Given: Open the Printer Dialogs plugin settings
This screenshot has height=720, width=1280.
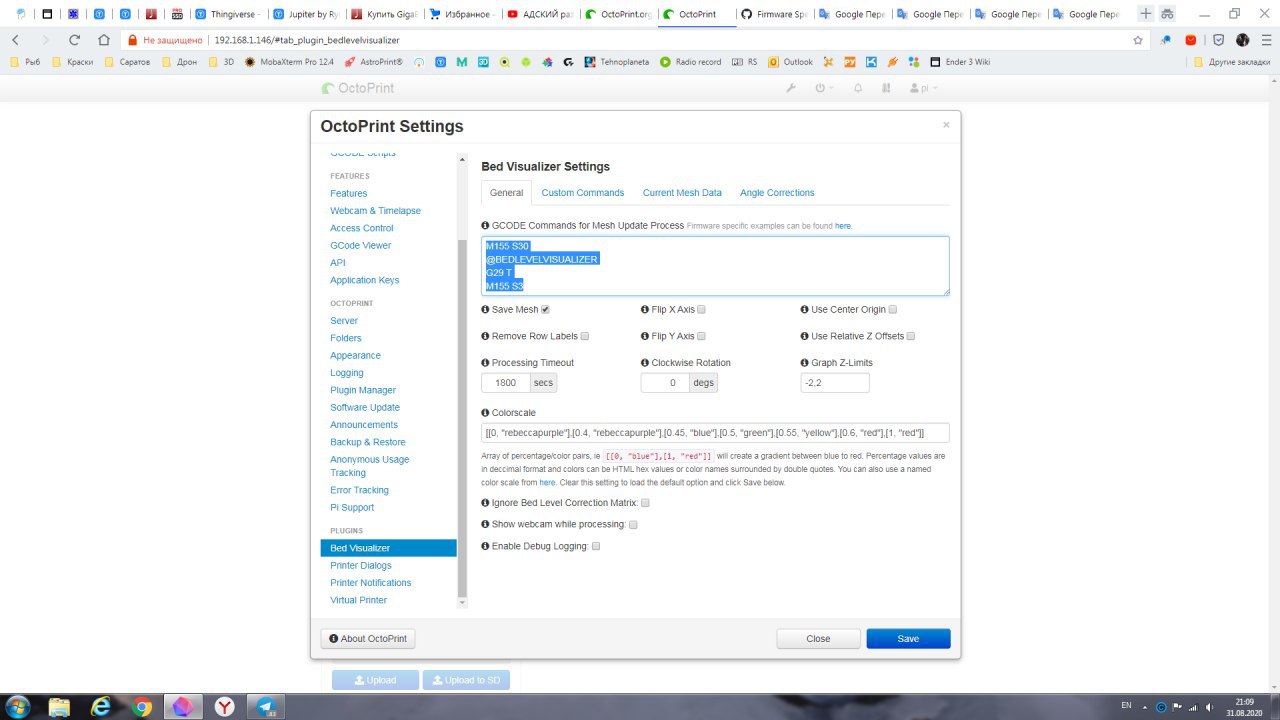Looking at the screenshot, I should point(361,566).
